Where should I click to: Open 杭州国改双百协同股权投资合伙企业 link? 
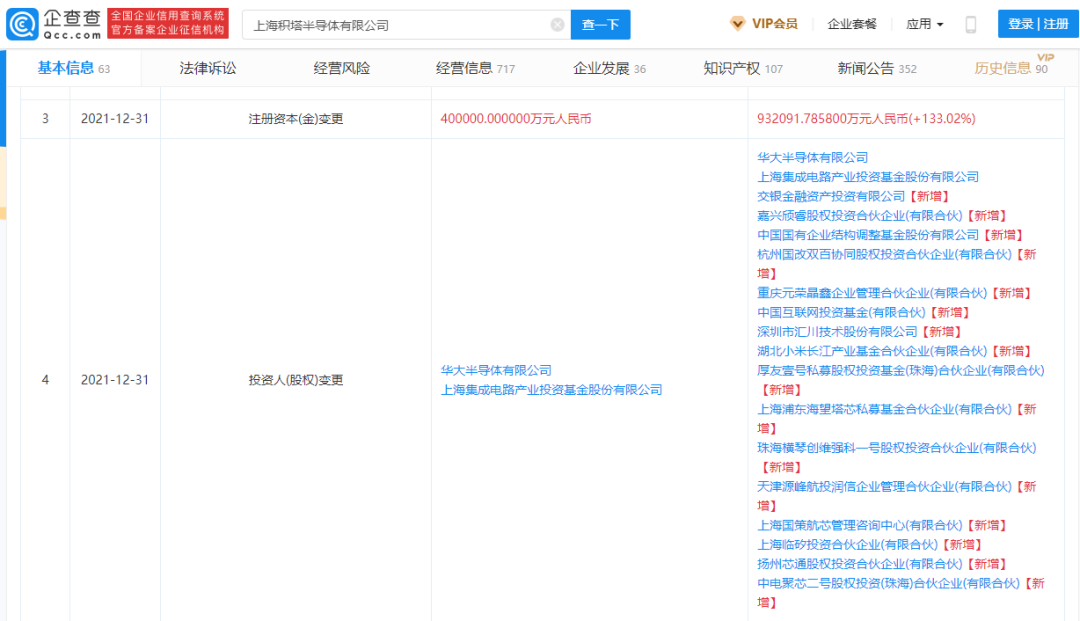884,254
